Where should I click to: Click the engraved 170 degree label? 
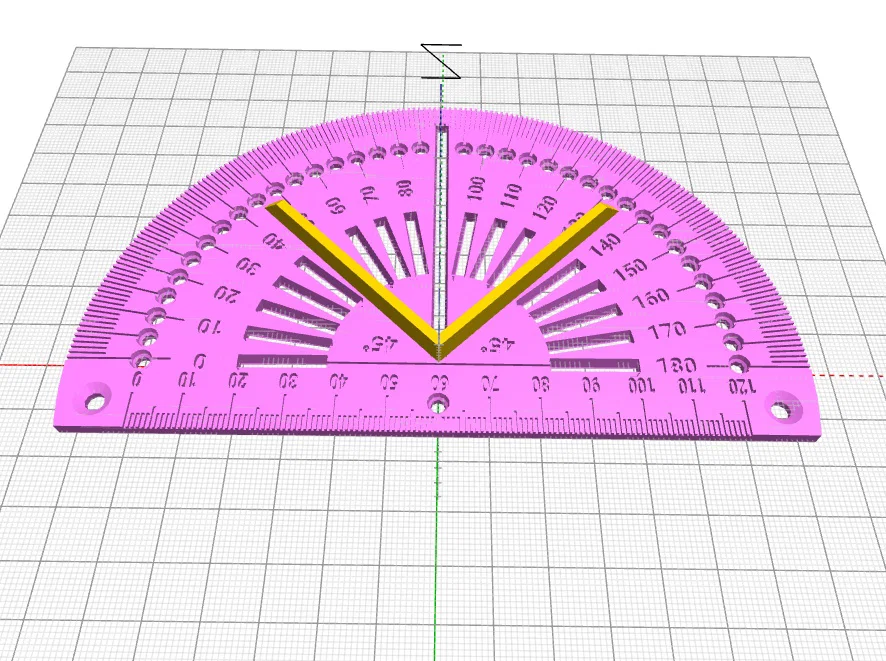coord(666,330)
